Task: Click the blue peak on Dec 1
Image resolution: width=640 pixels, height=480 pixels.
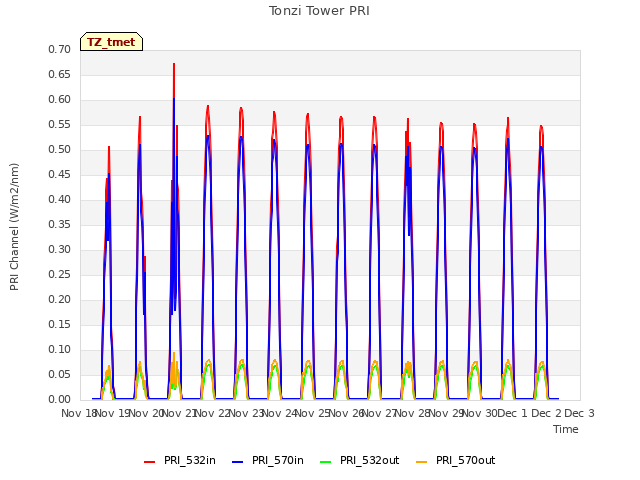Action: (508, 140)
